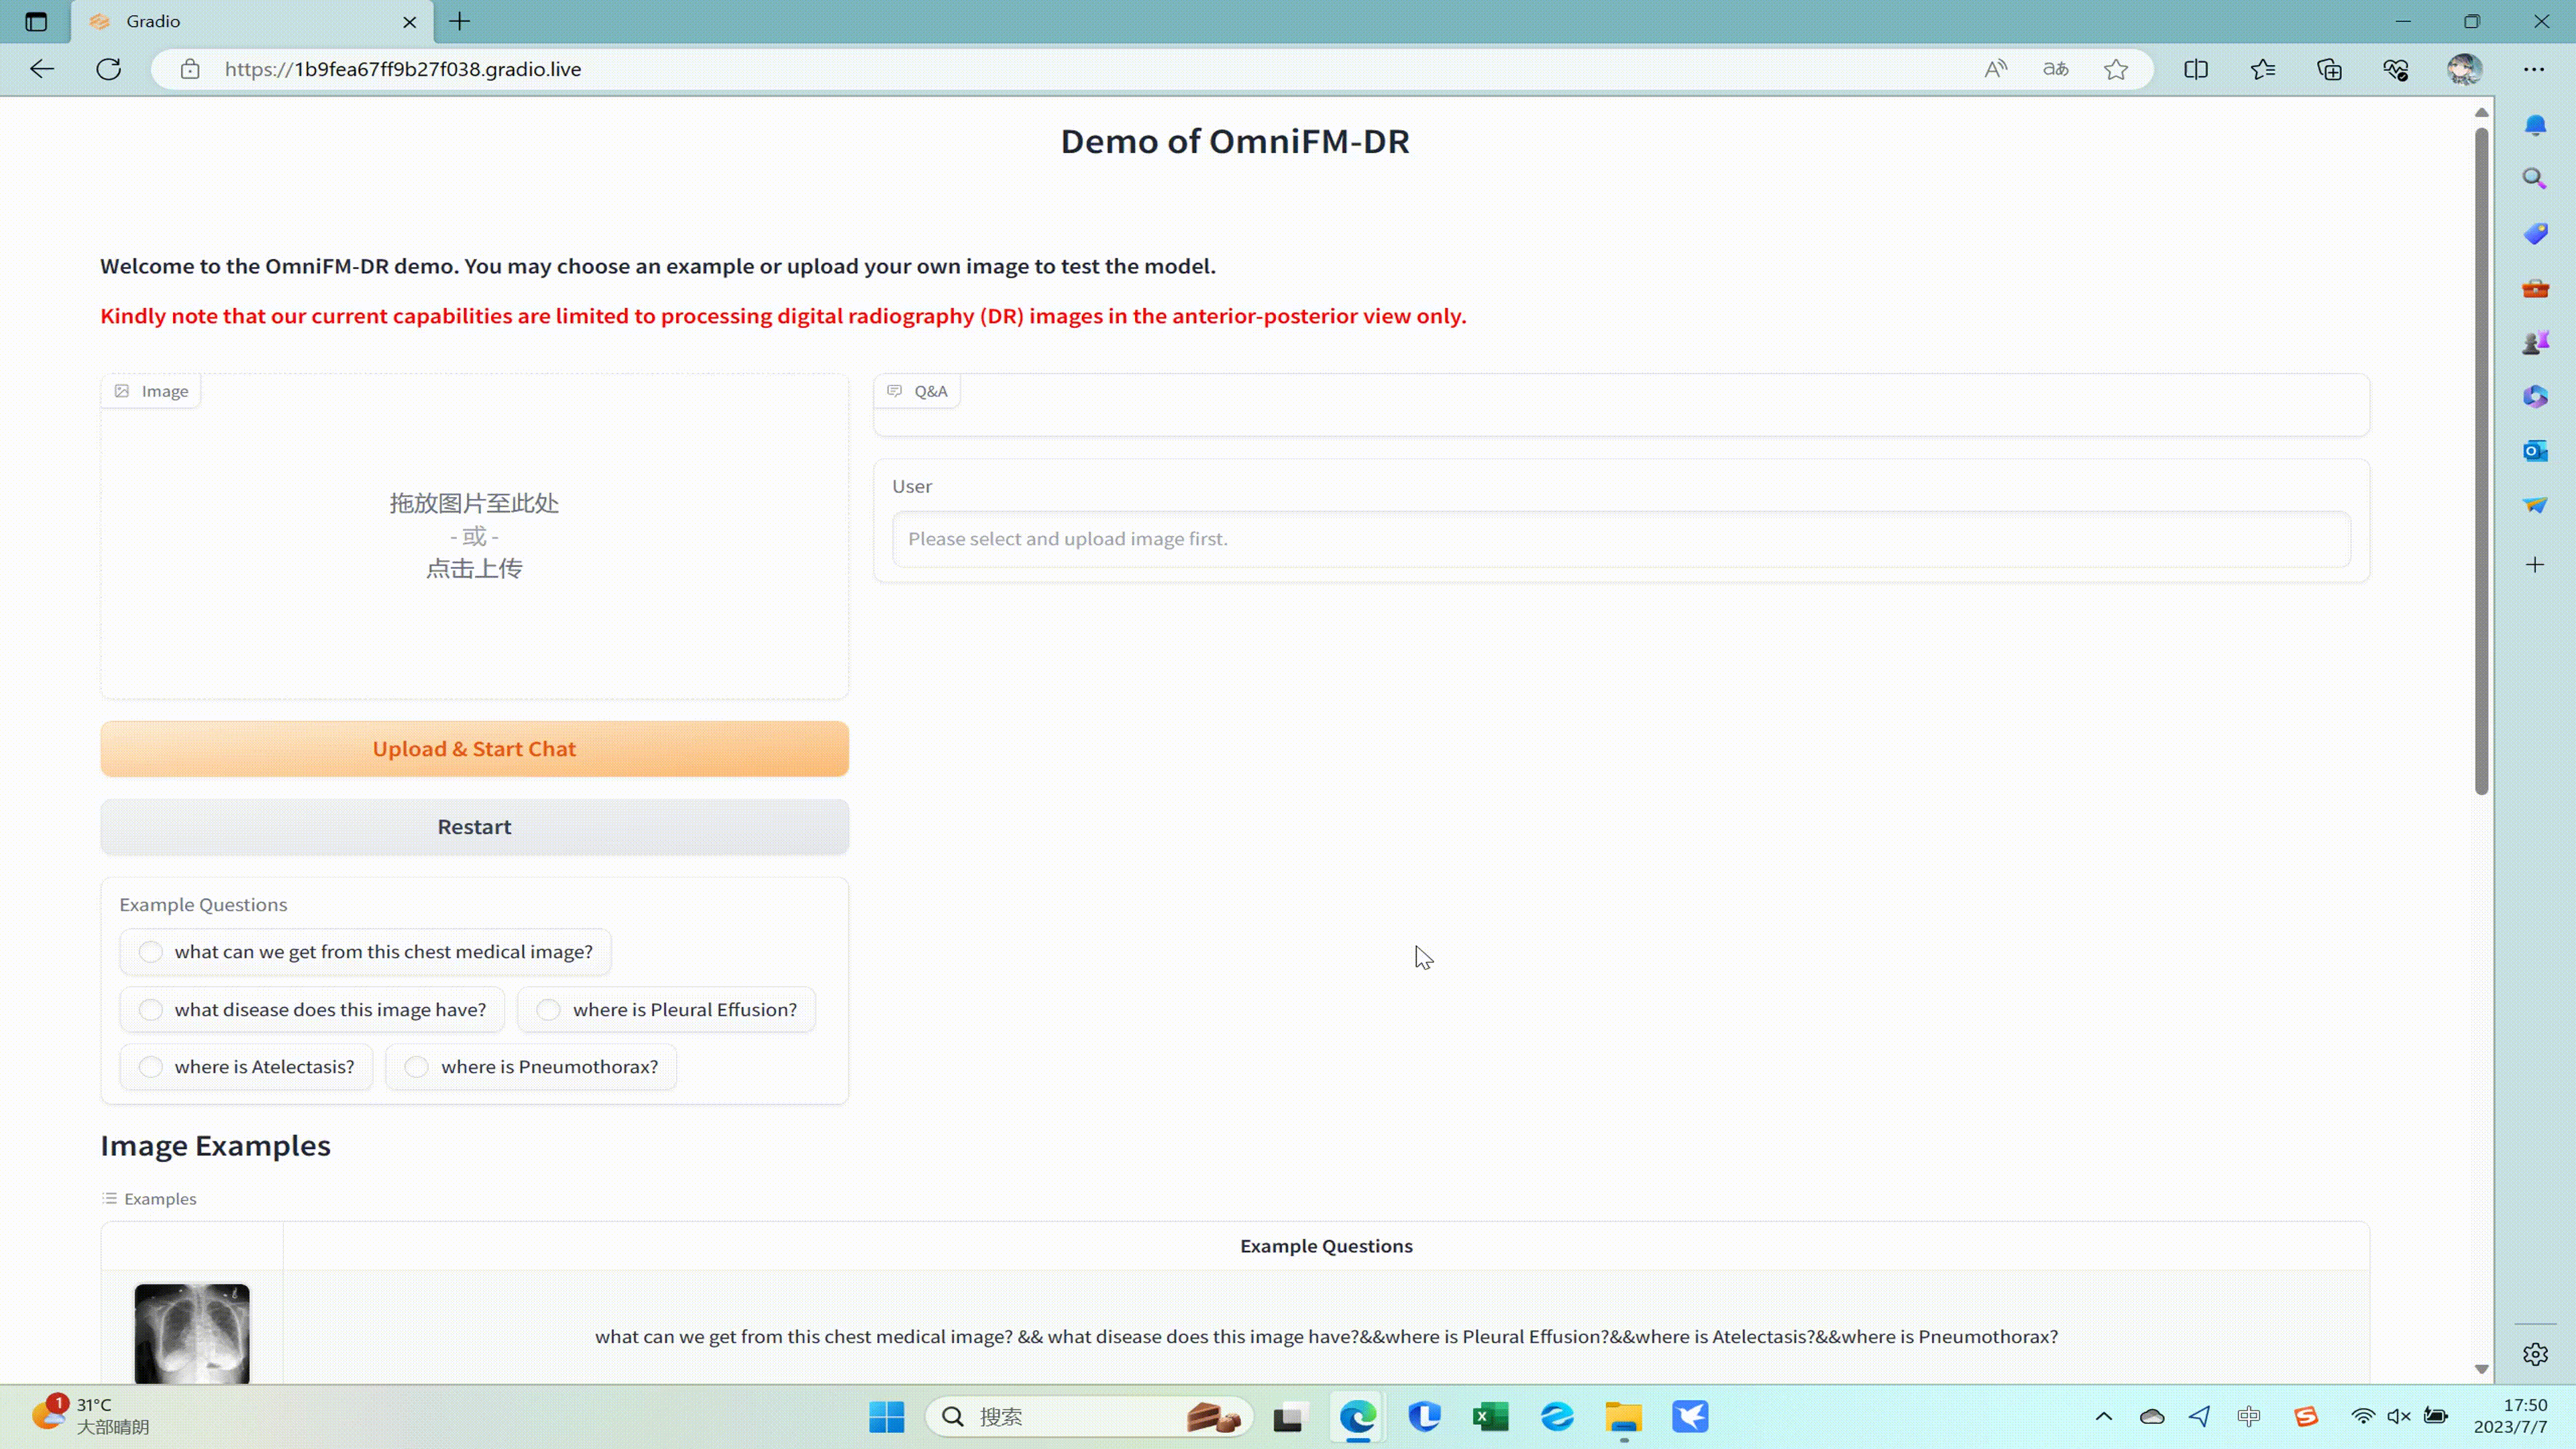Click the Read Aloud icon in address bar
The width and height of the screenshot is (2576, 1449).
[x=1995, y=69]
